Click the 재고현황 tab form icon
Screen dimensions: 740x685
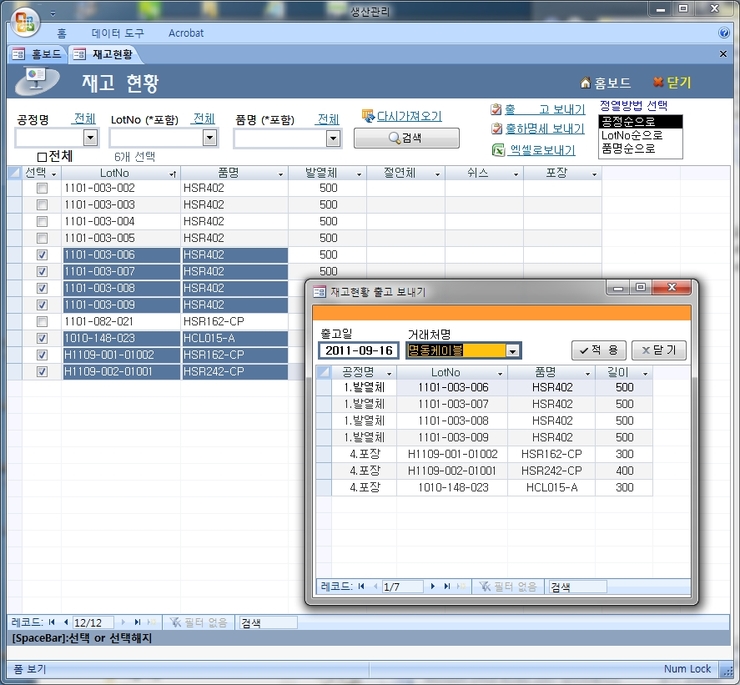(x=79, y=54)
